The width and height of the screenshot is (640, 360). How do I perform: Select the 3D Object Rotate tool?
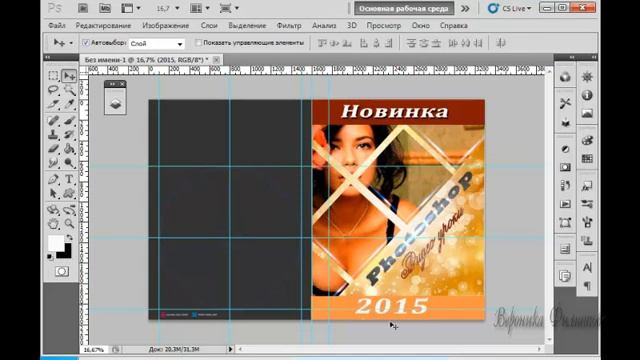coord(53,210)
